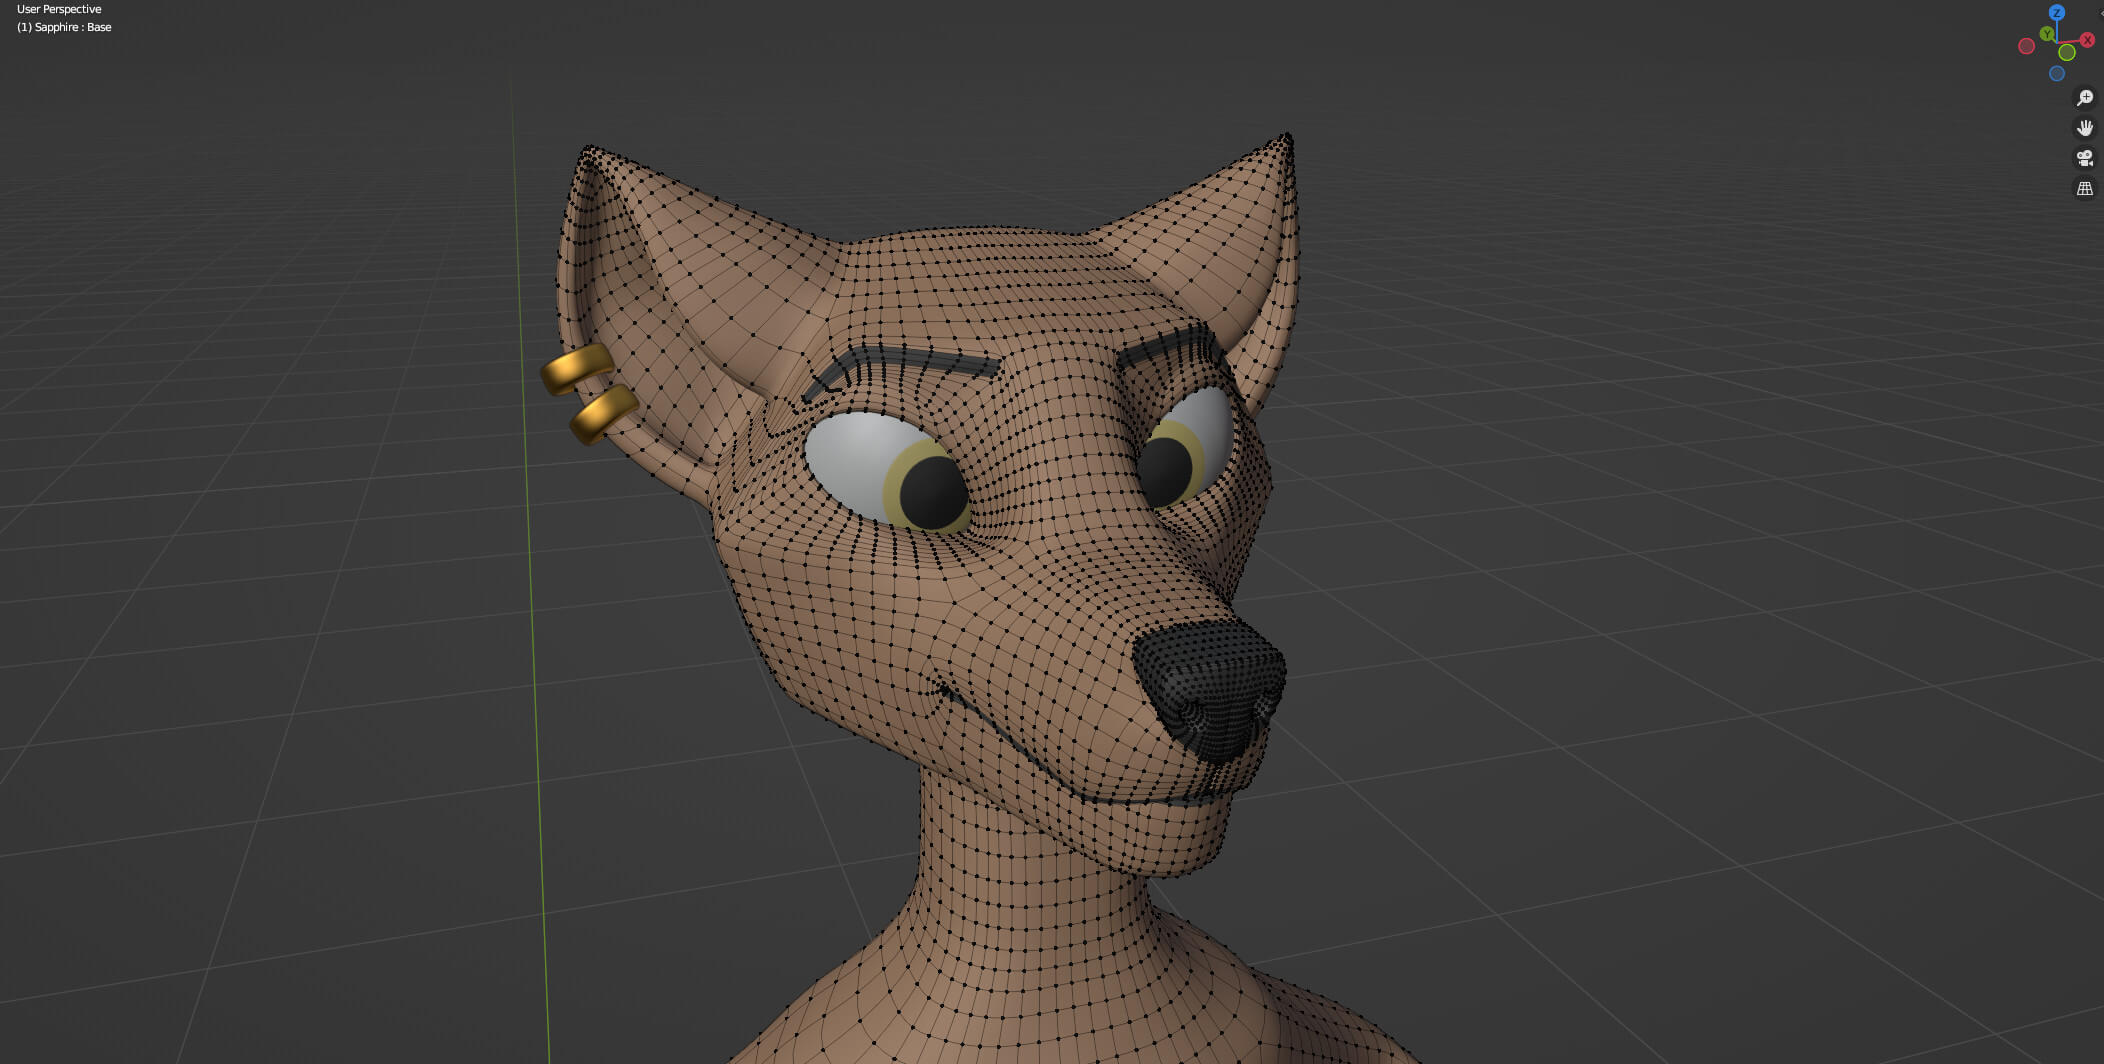Snap view to the green Y axis
This screenshot has width=2104, height=1064.
coord(2046,34)
